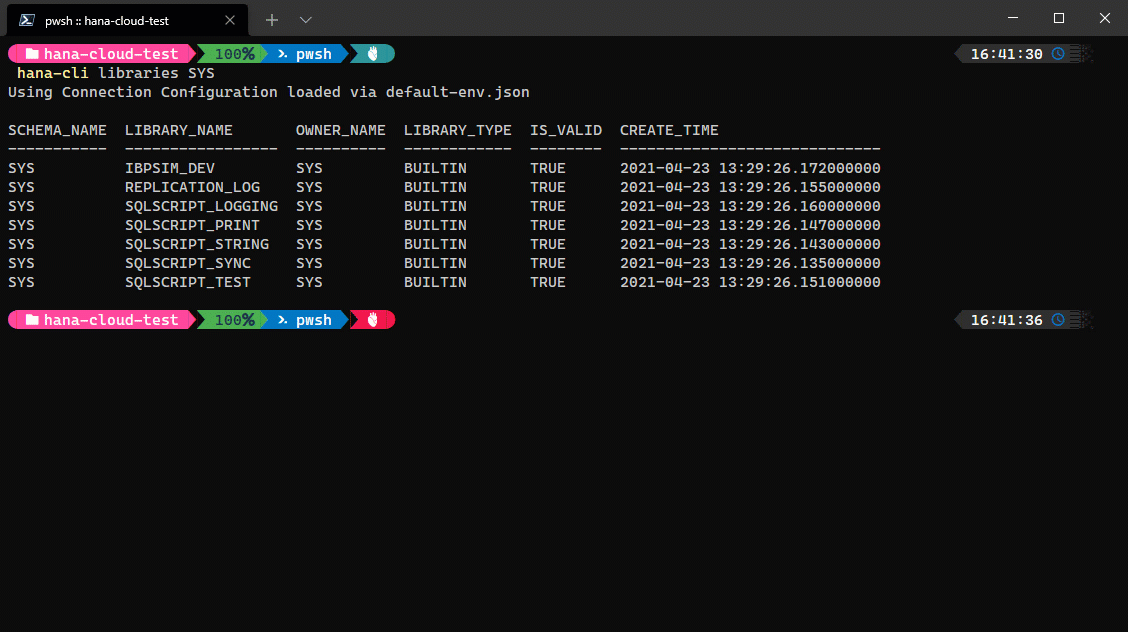The height and width of the screenshot is (632, 1128).
Task: Close the pwsh :: hana-cloud-test tab
Action: click(x=229, y=19)
